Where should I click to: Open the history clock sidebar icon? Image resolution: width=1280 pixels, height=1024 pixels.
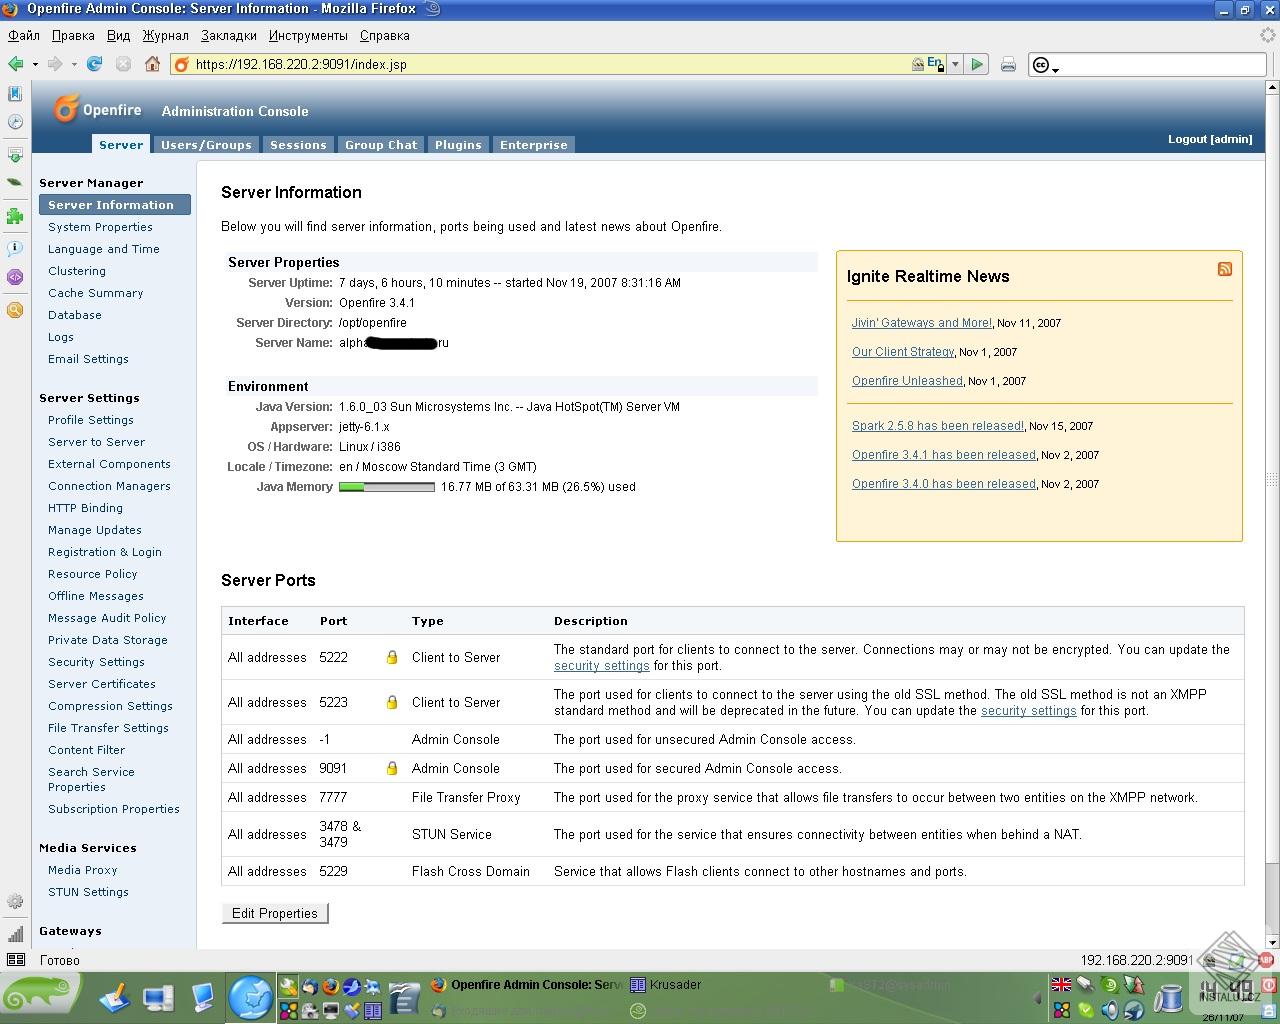coord(15,122)
